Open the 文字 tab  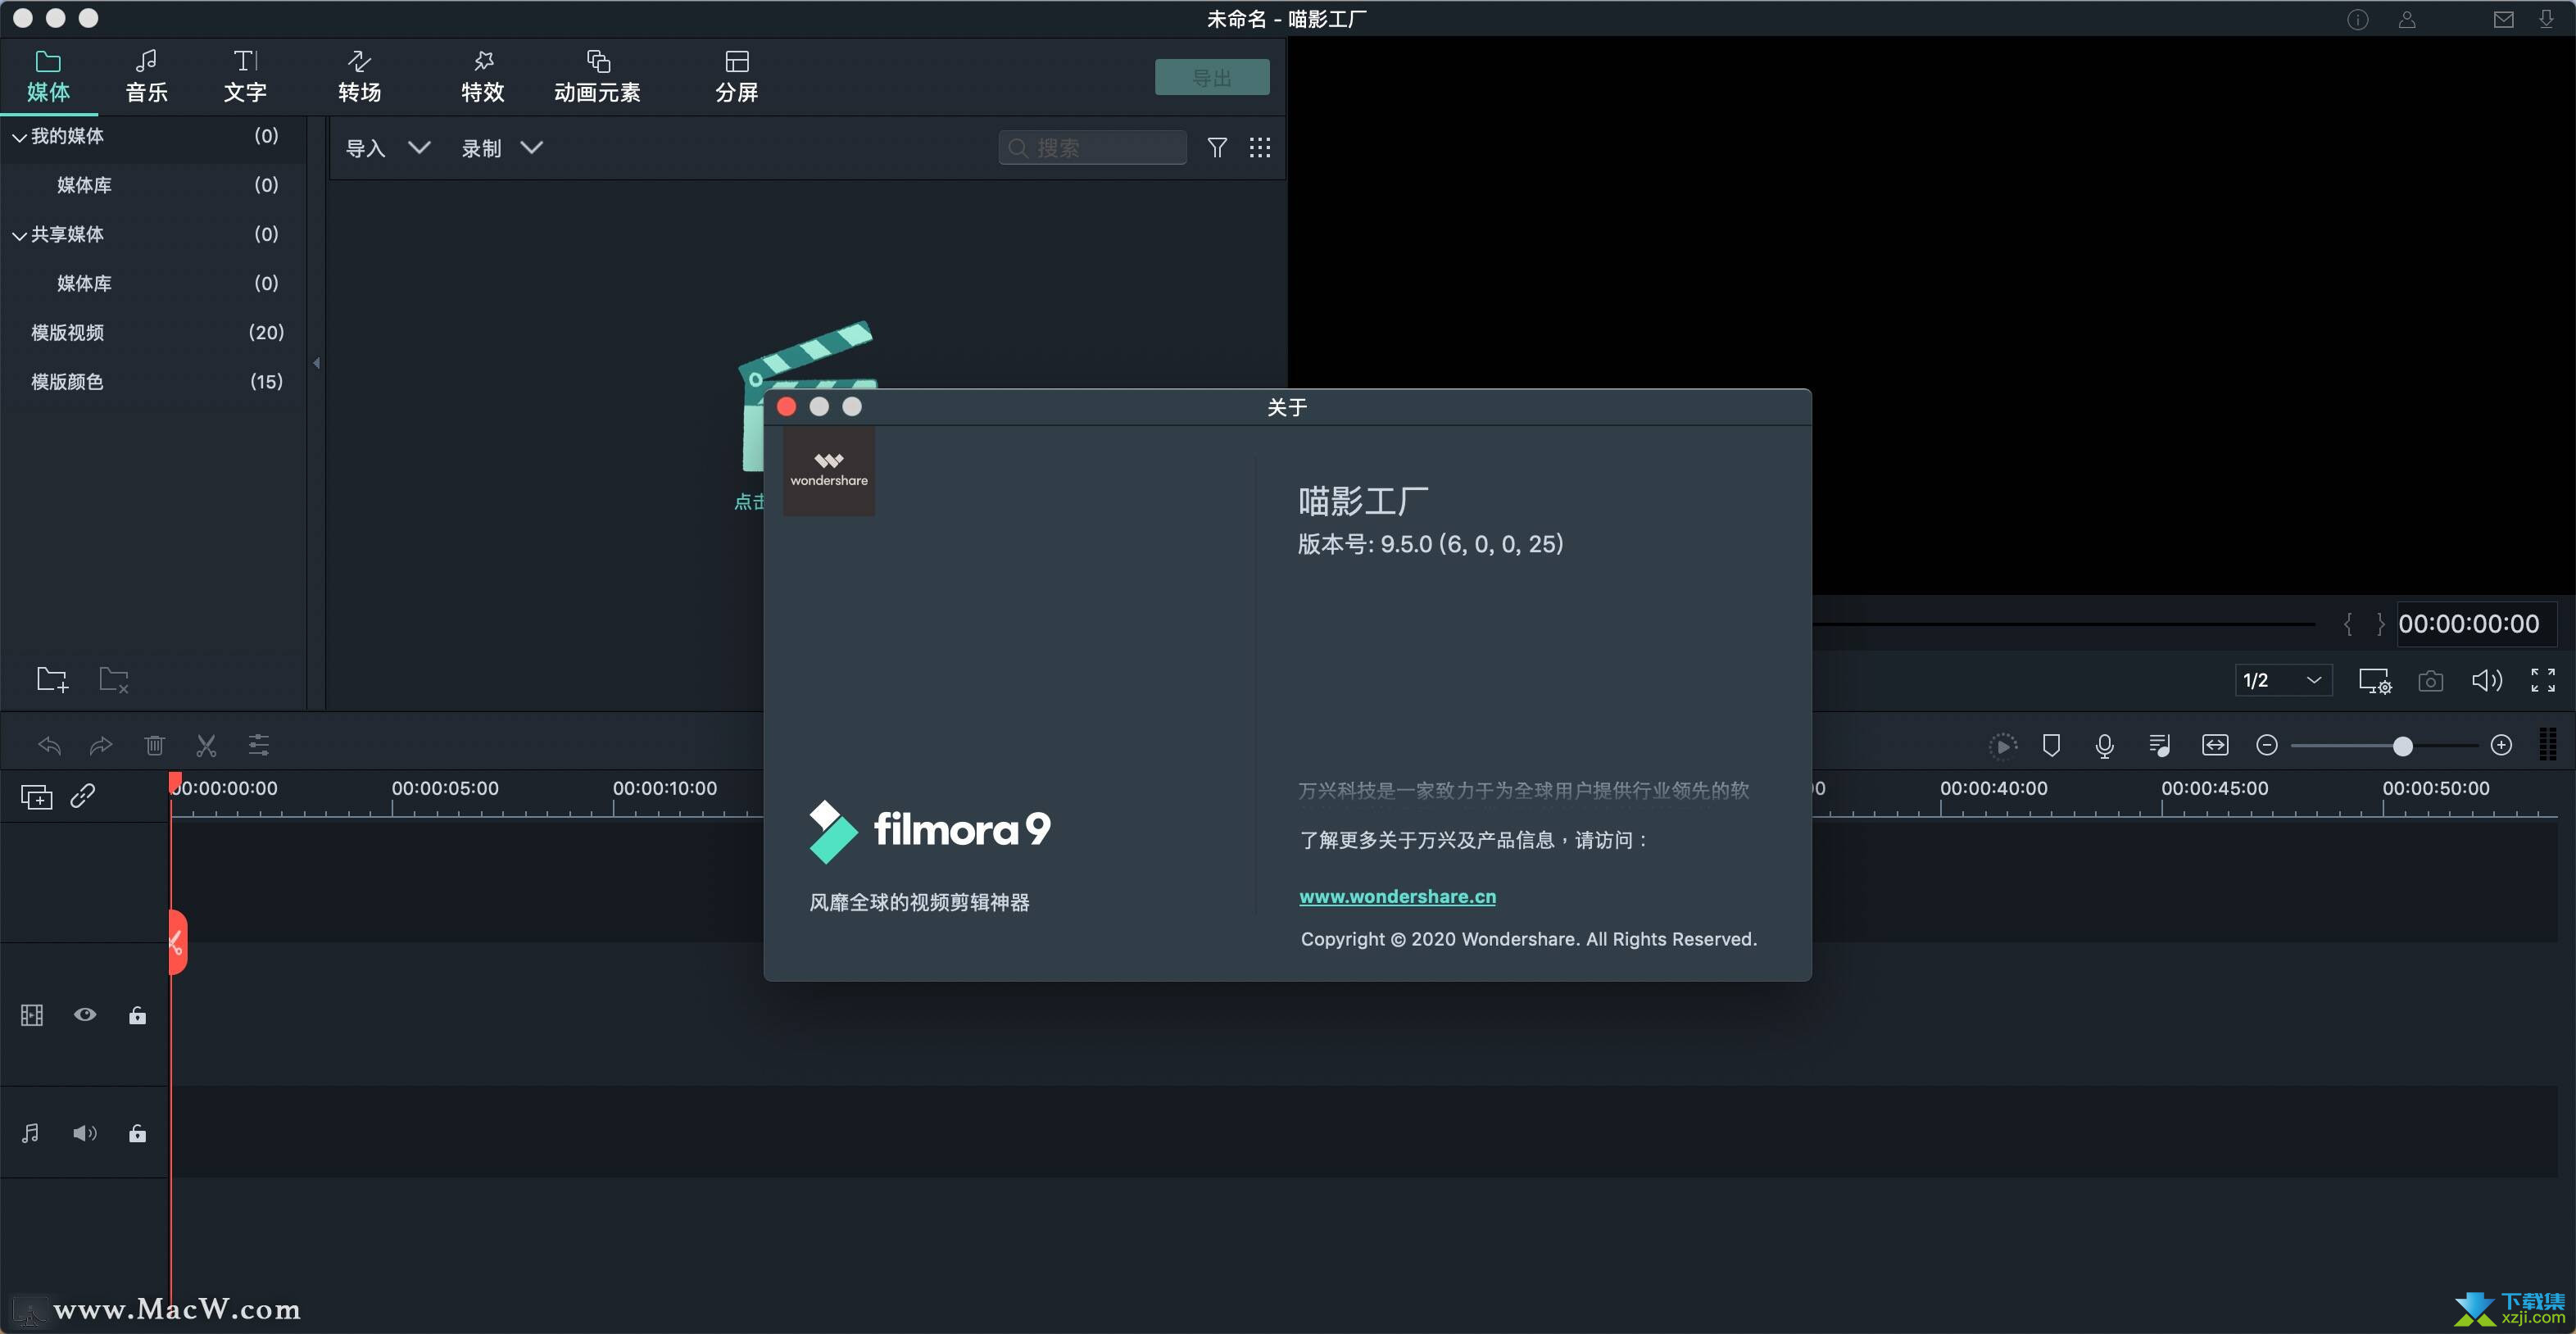point(245,77)
